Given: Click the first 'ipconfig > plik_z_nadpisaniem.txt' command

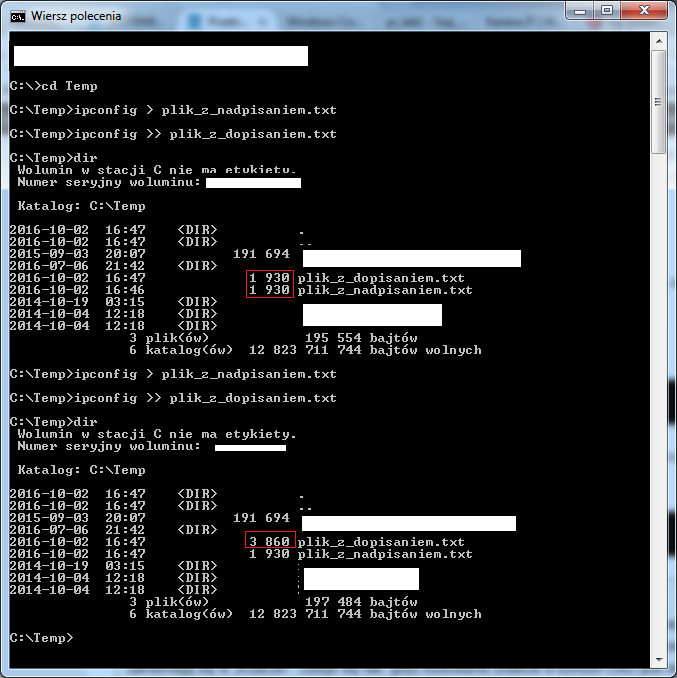Looking at the screenshot, I should click(x=173, y=110).
